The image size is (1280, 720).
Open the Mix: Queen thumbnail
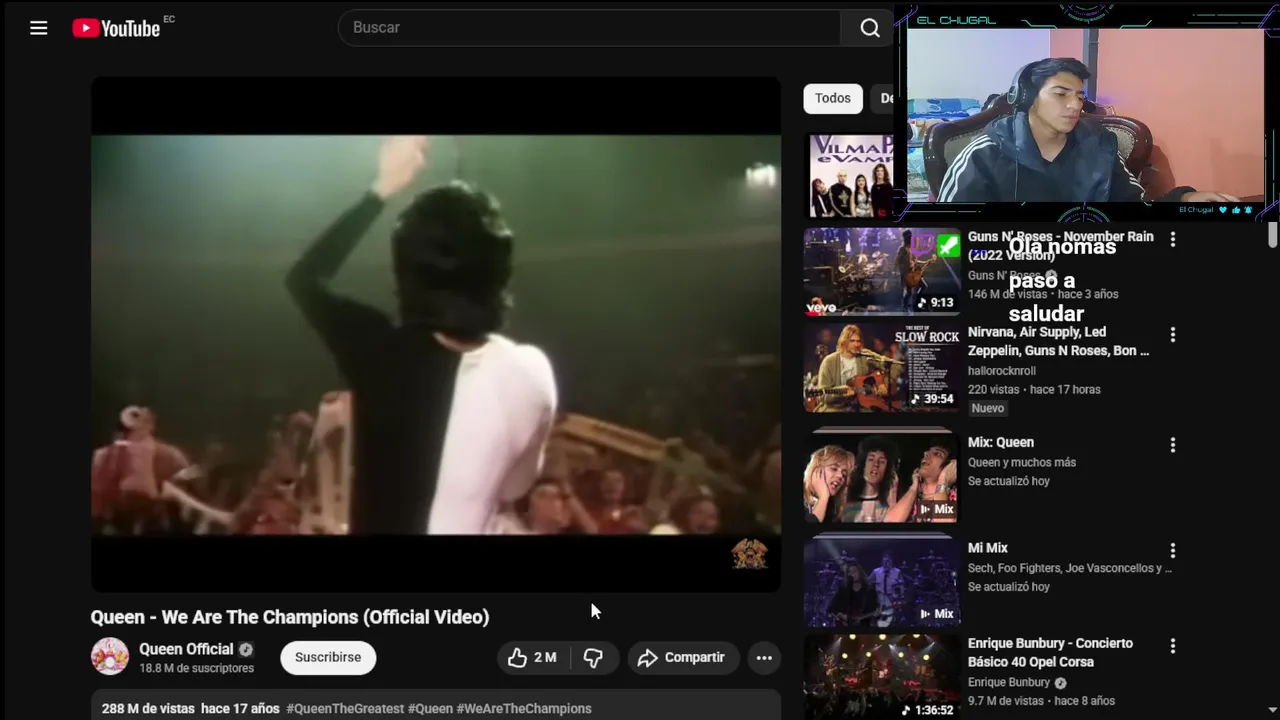click(882, 478)
